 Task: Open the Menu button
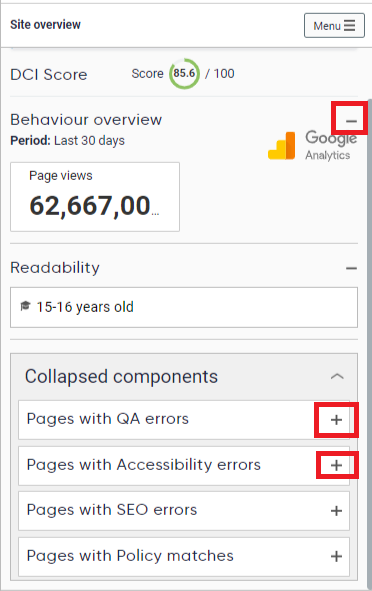(334, 26)
